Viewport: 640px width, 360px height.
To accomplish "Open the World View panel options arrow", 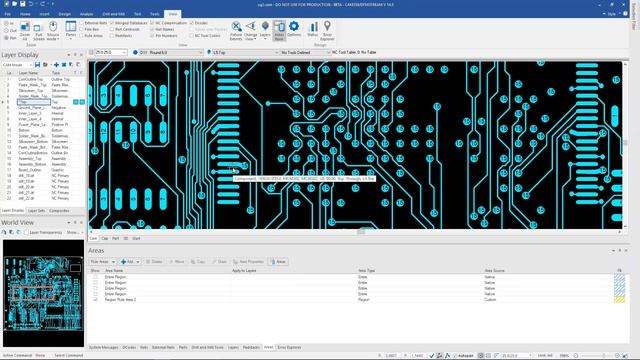I will pos(69,222).
